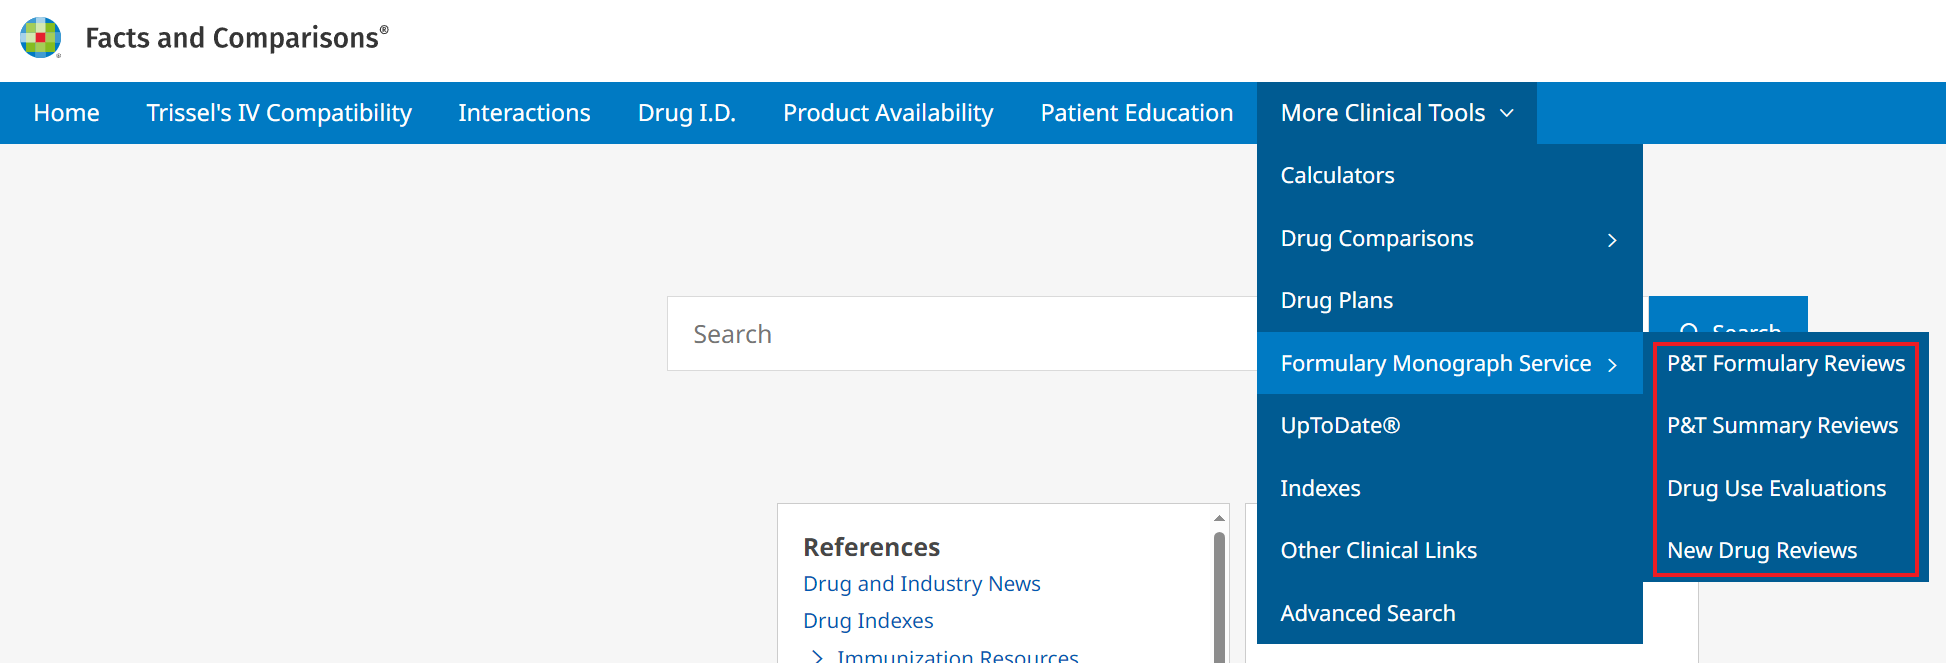This screenshot has width=1946, height=663.
Task: Choose Calculators from the dropdown menu
Action: pos(1337,176)
